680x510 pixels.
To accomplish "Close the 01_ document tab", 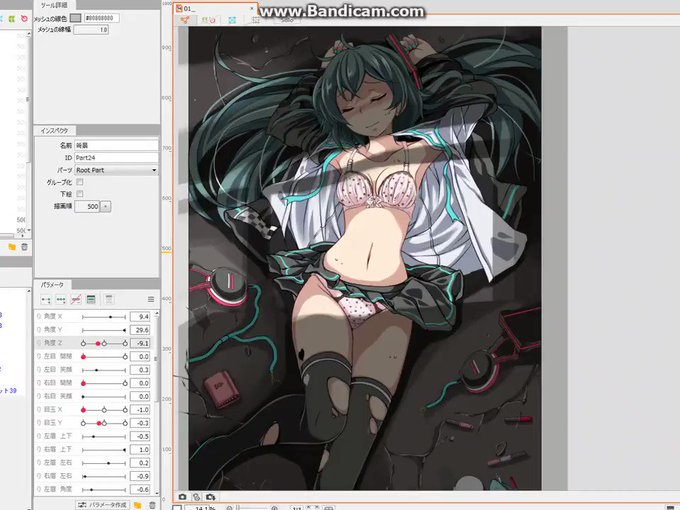I will click(x=252, y=8).
